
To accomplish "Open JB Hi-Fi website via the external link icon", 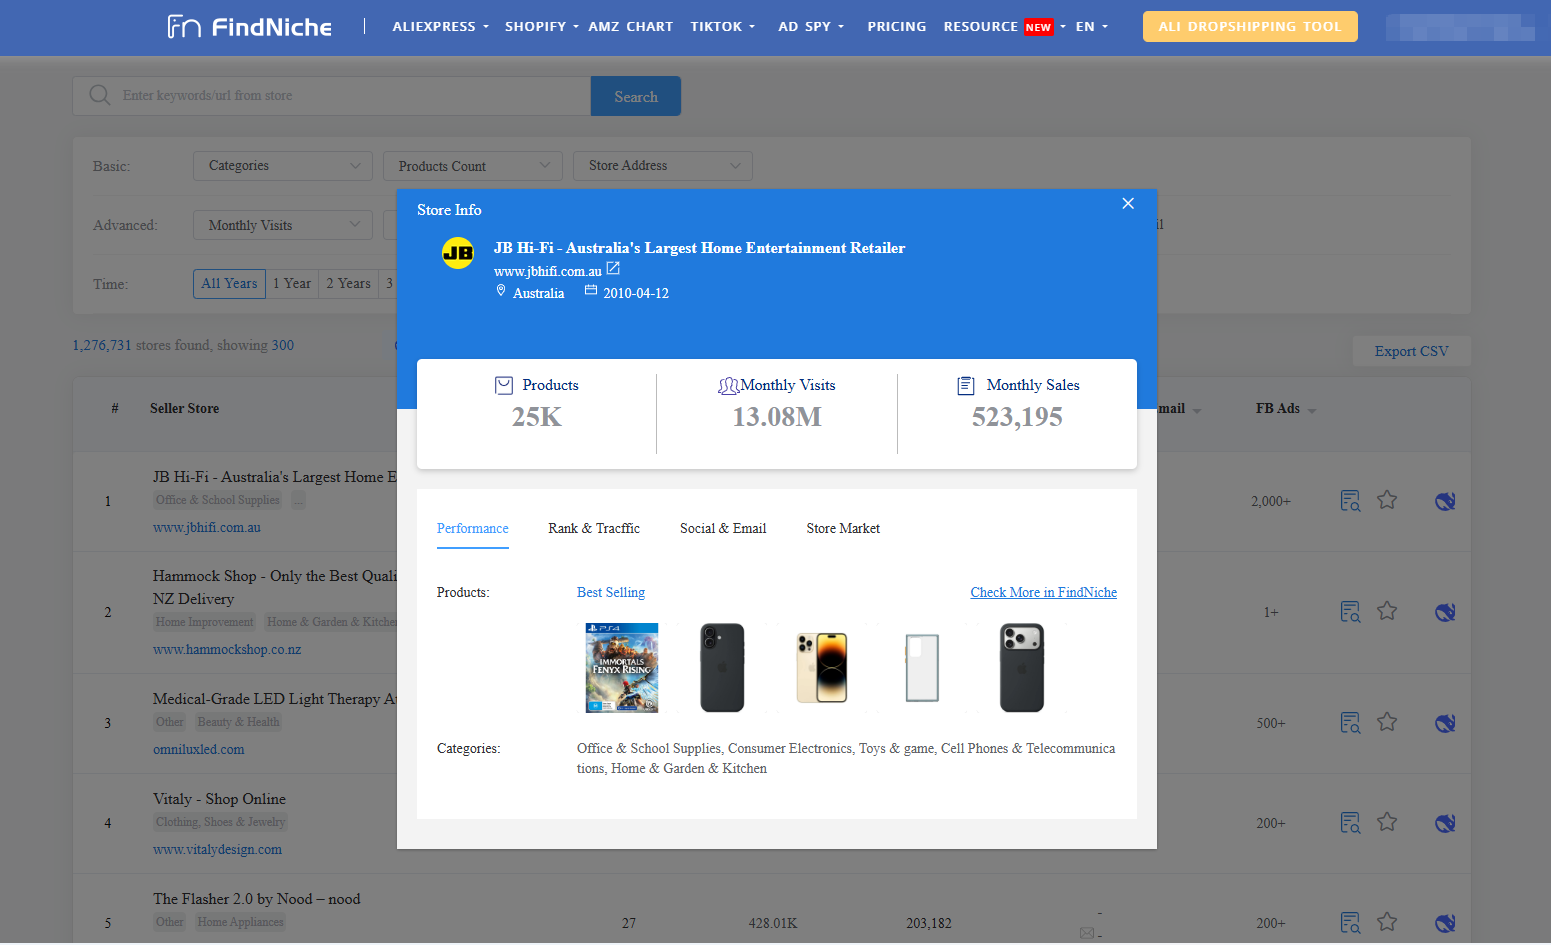I will tap(614, 268).
